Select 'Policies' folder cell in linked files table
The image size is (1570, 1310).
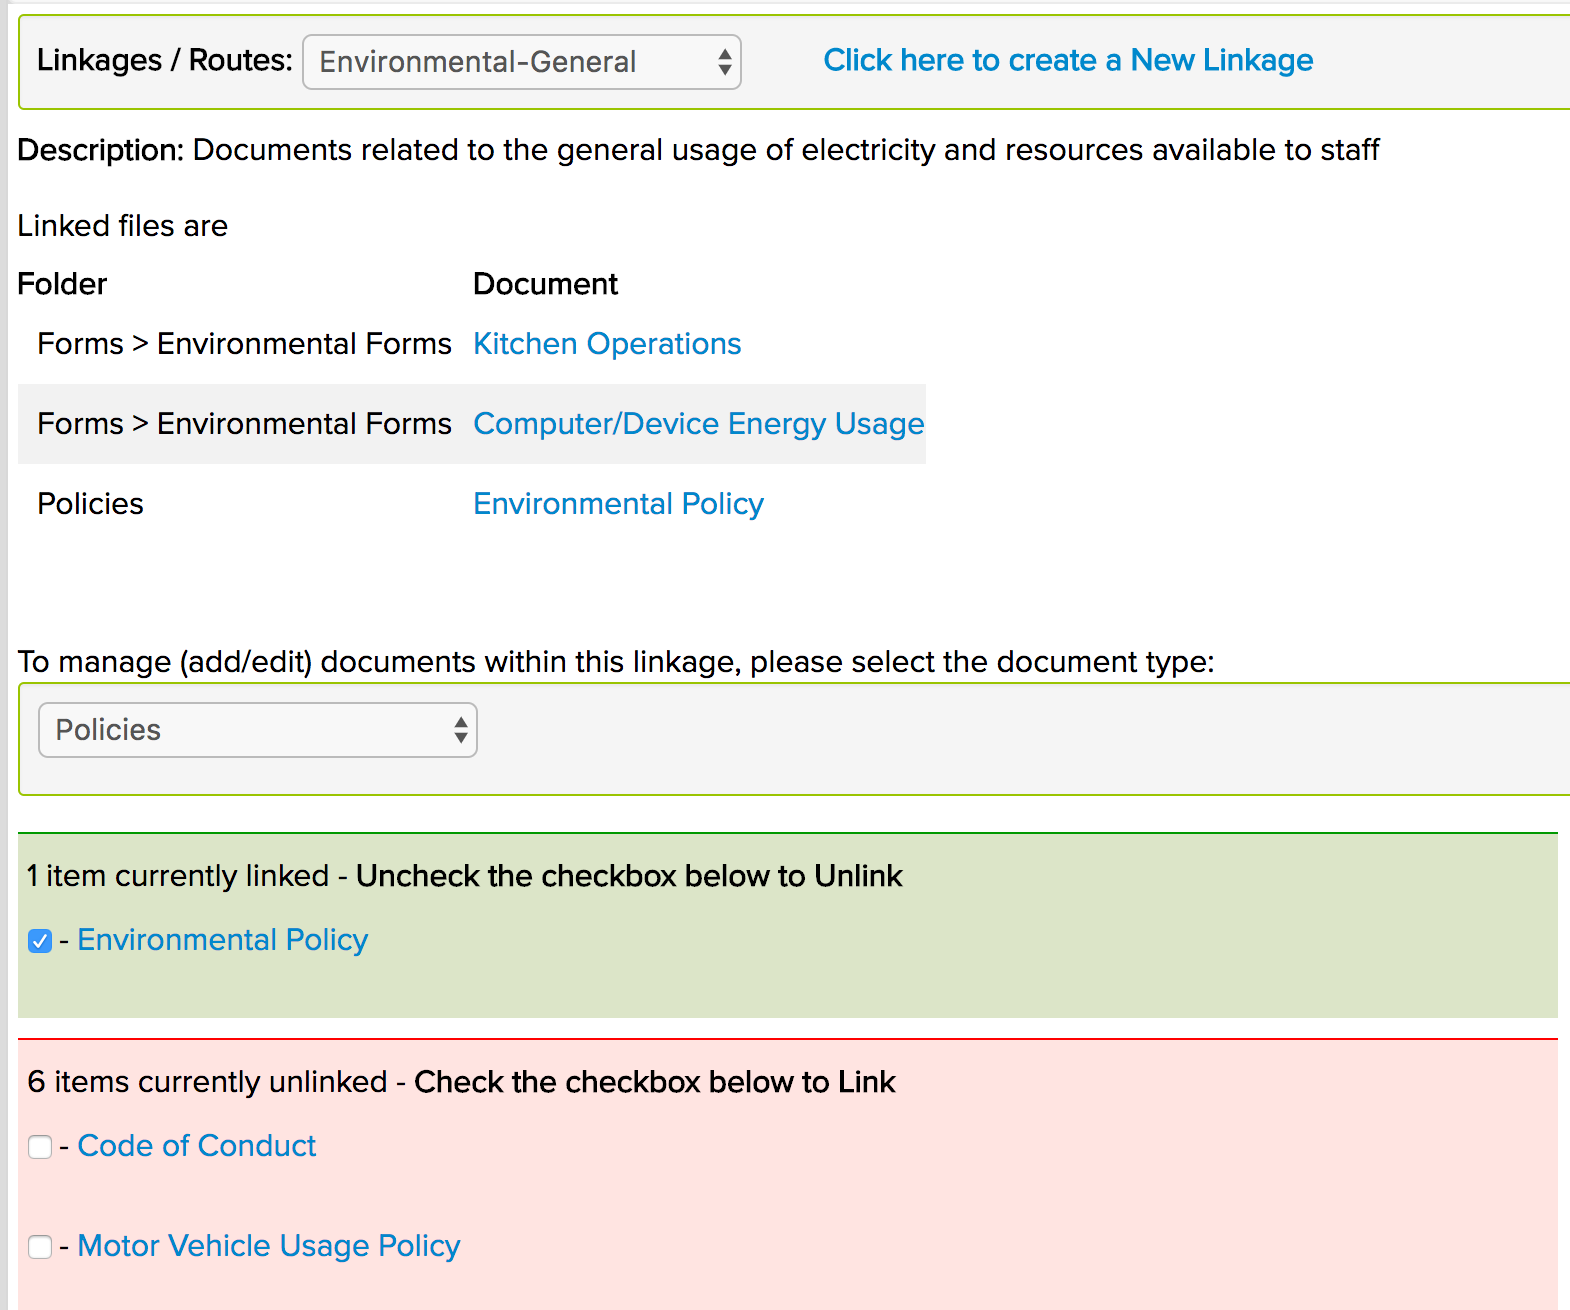point(91,504)
